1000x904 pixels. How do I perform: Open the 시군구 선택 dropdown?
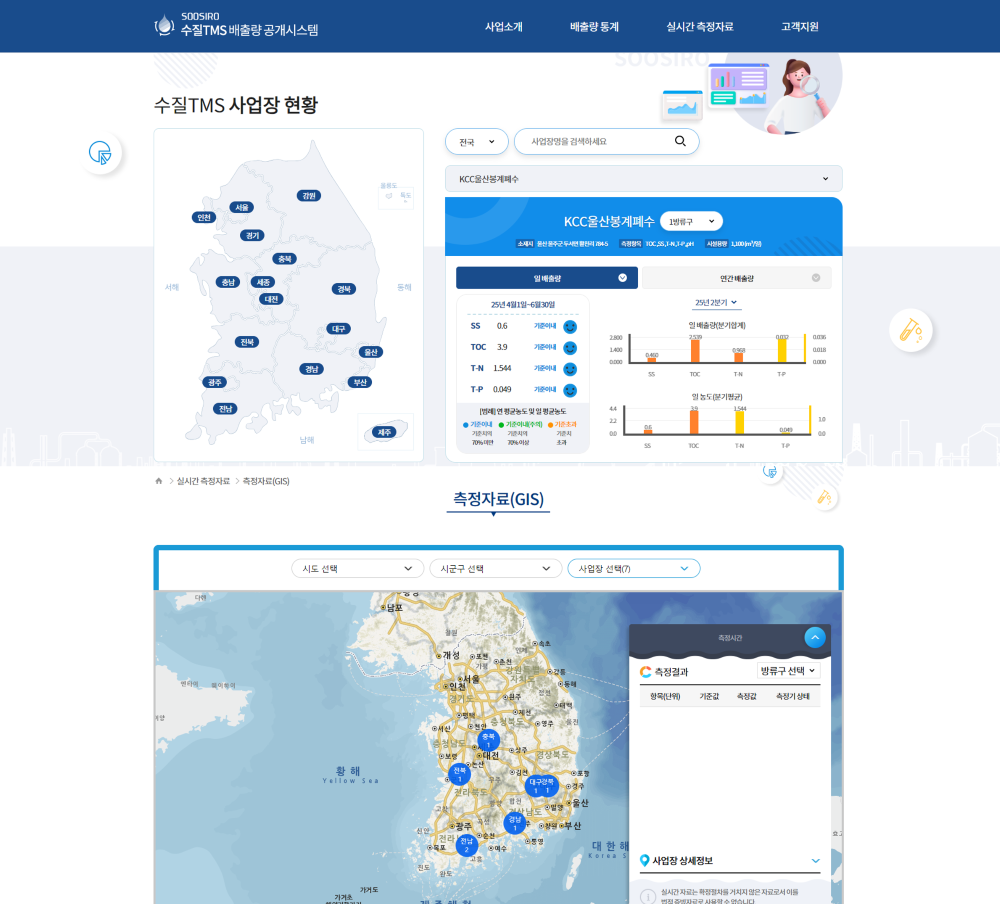pyautogui.click(x=496, y=568)
